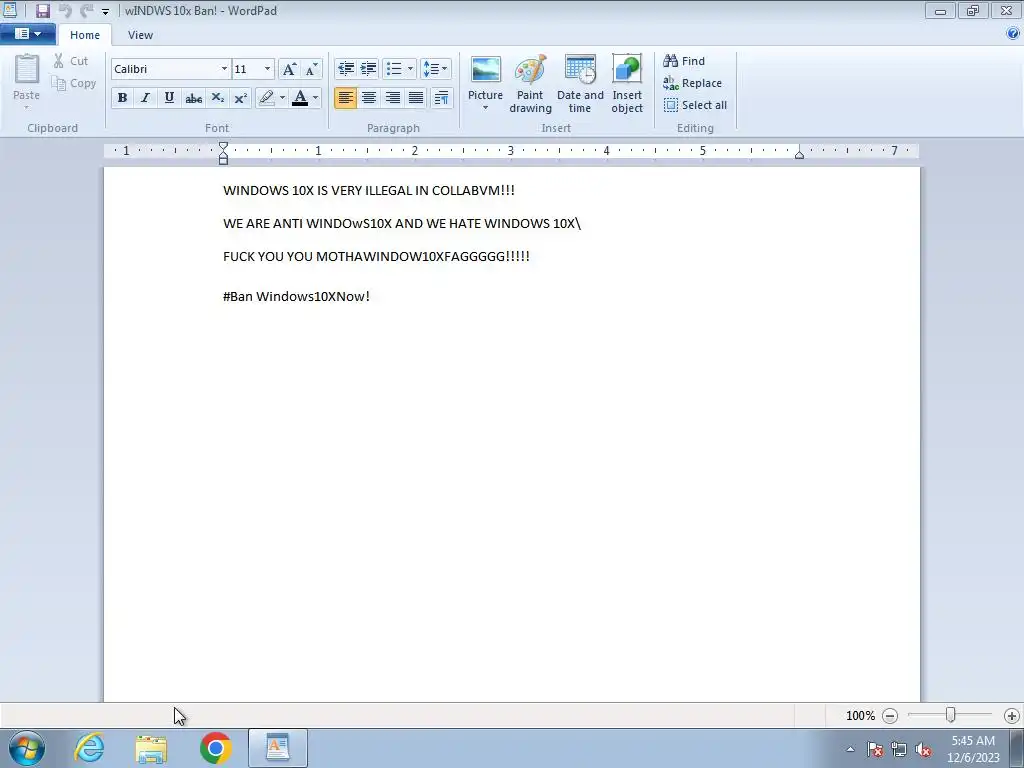
Task: Apply the black font color A
Action: (x=300, y=98)
